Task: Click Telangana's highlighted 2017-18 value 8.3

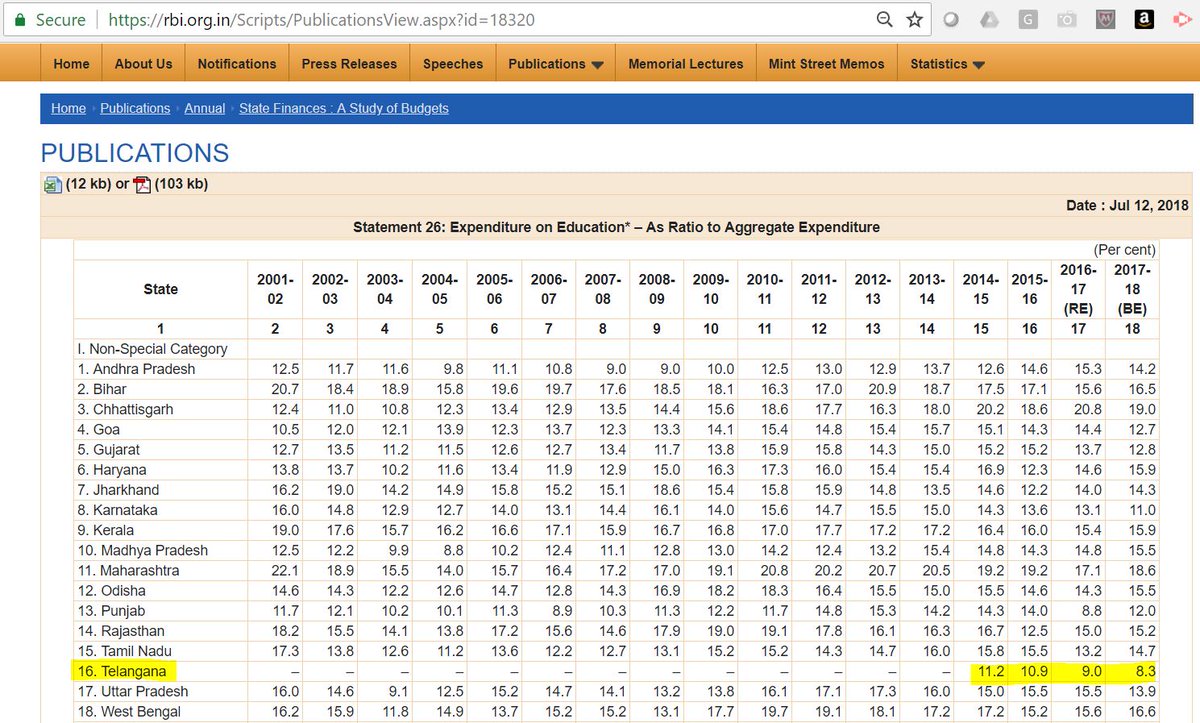Action: (x=1145, y=671)
